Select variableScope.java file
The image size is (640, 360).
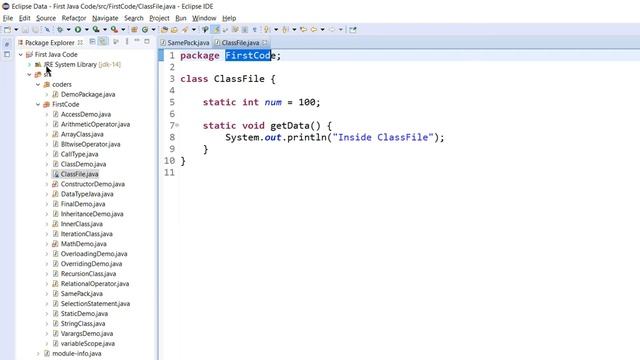point(87,343)
